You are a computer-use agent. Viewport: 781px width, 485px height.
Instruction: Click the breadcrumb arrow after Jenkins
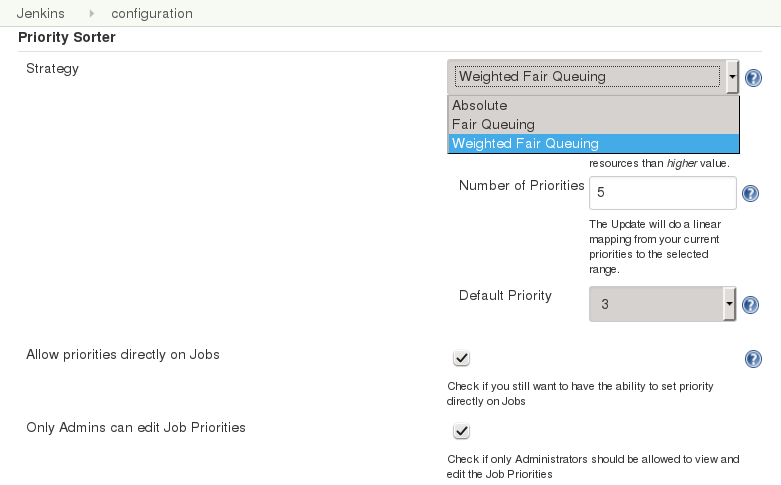point(91,14)
